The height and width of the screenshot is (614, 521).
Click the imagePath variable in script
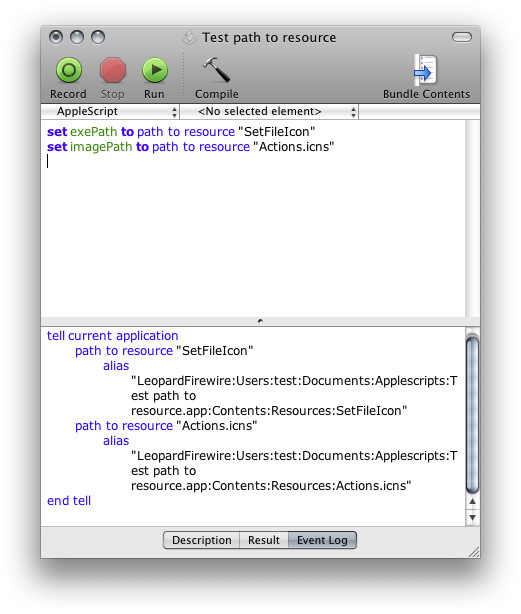(x=101, y=147)
